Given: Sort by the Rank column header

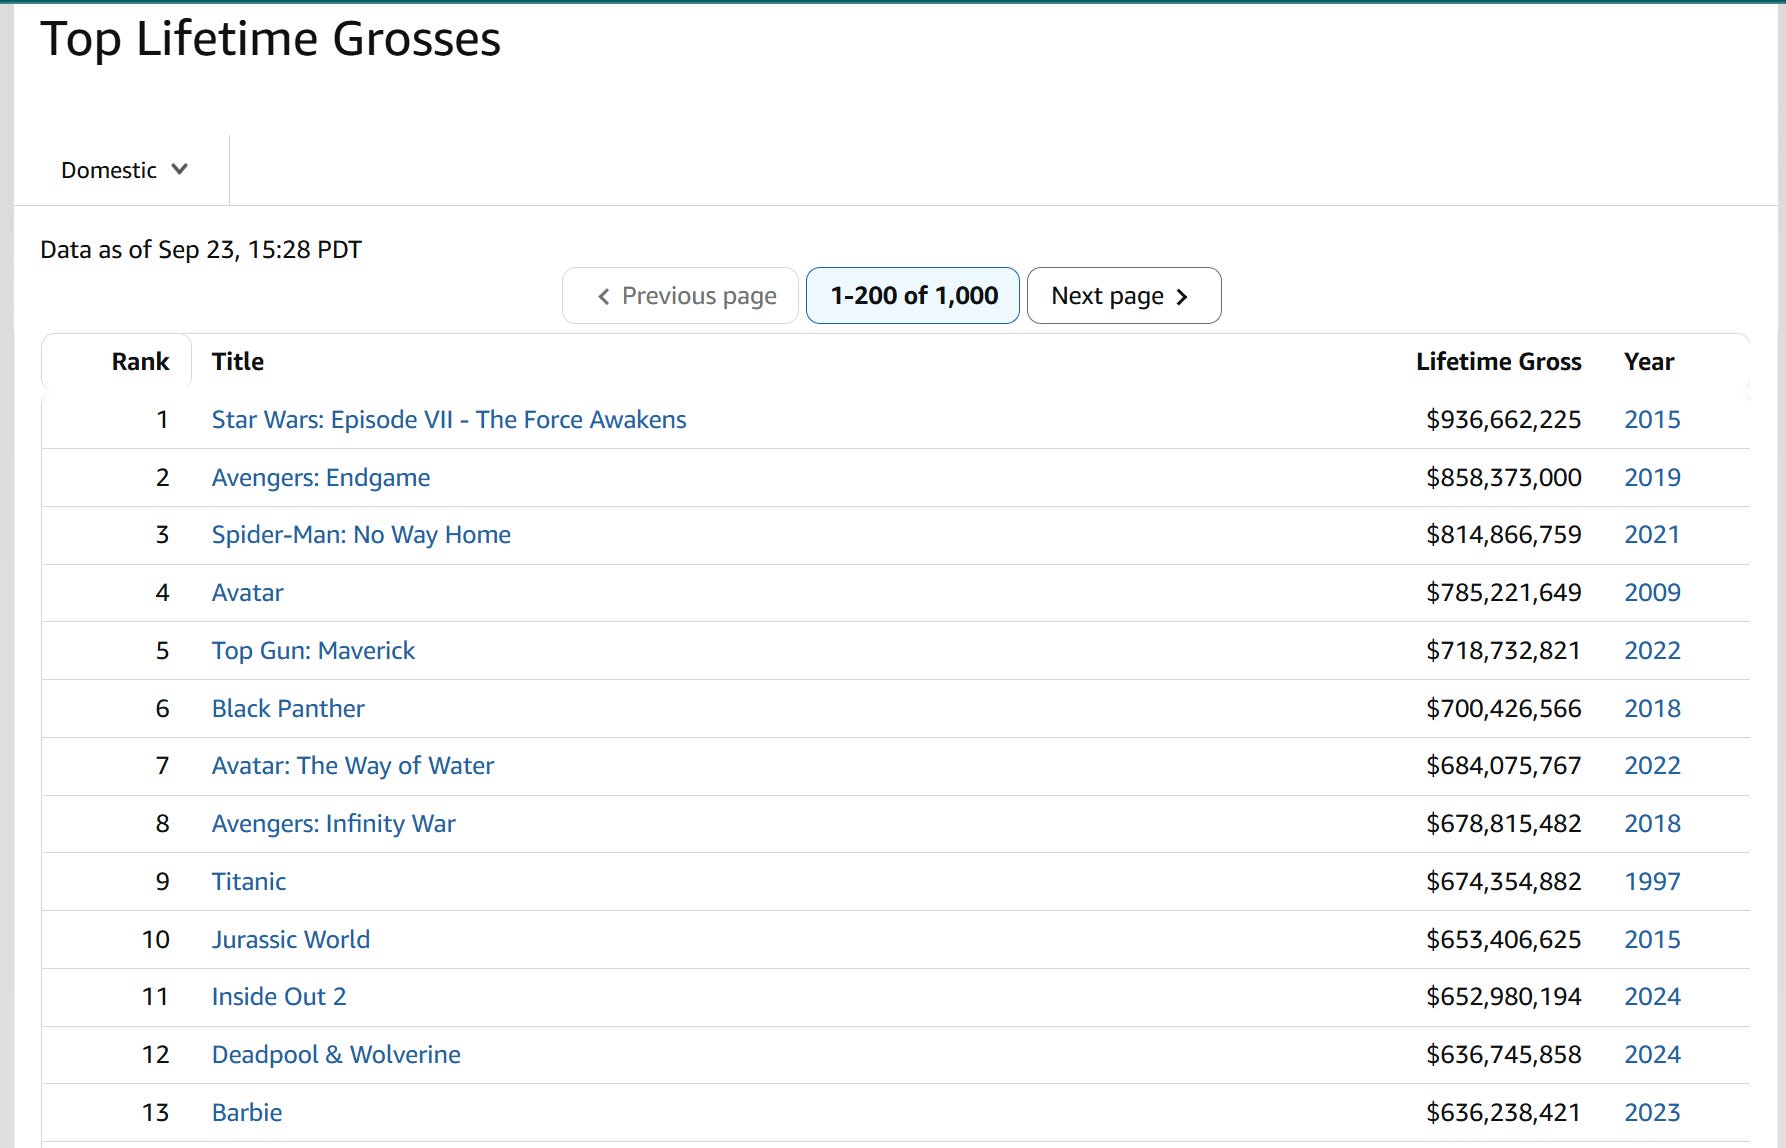Looking at the screenshot, I should tap(140, 362).
